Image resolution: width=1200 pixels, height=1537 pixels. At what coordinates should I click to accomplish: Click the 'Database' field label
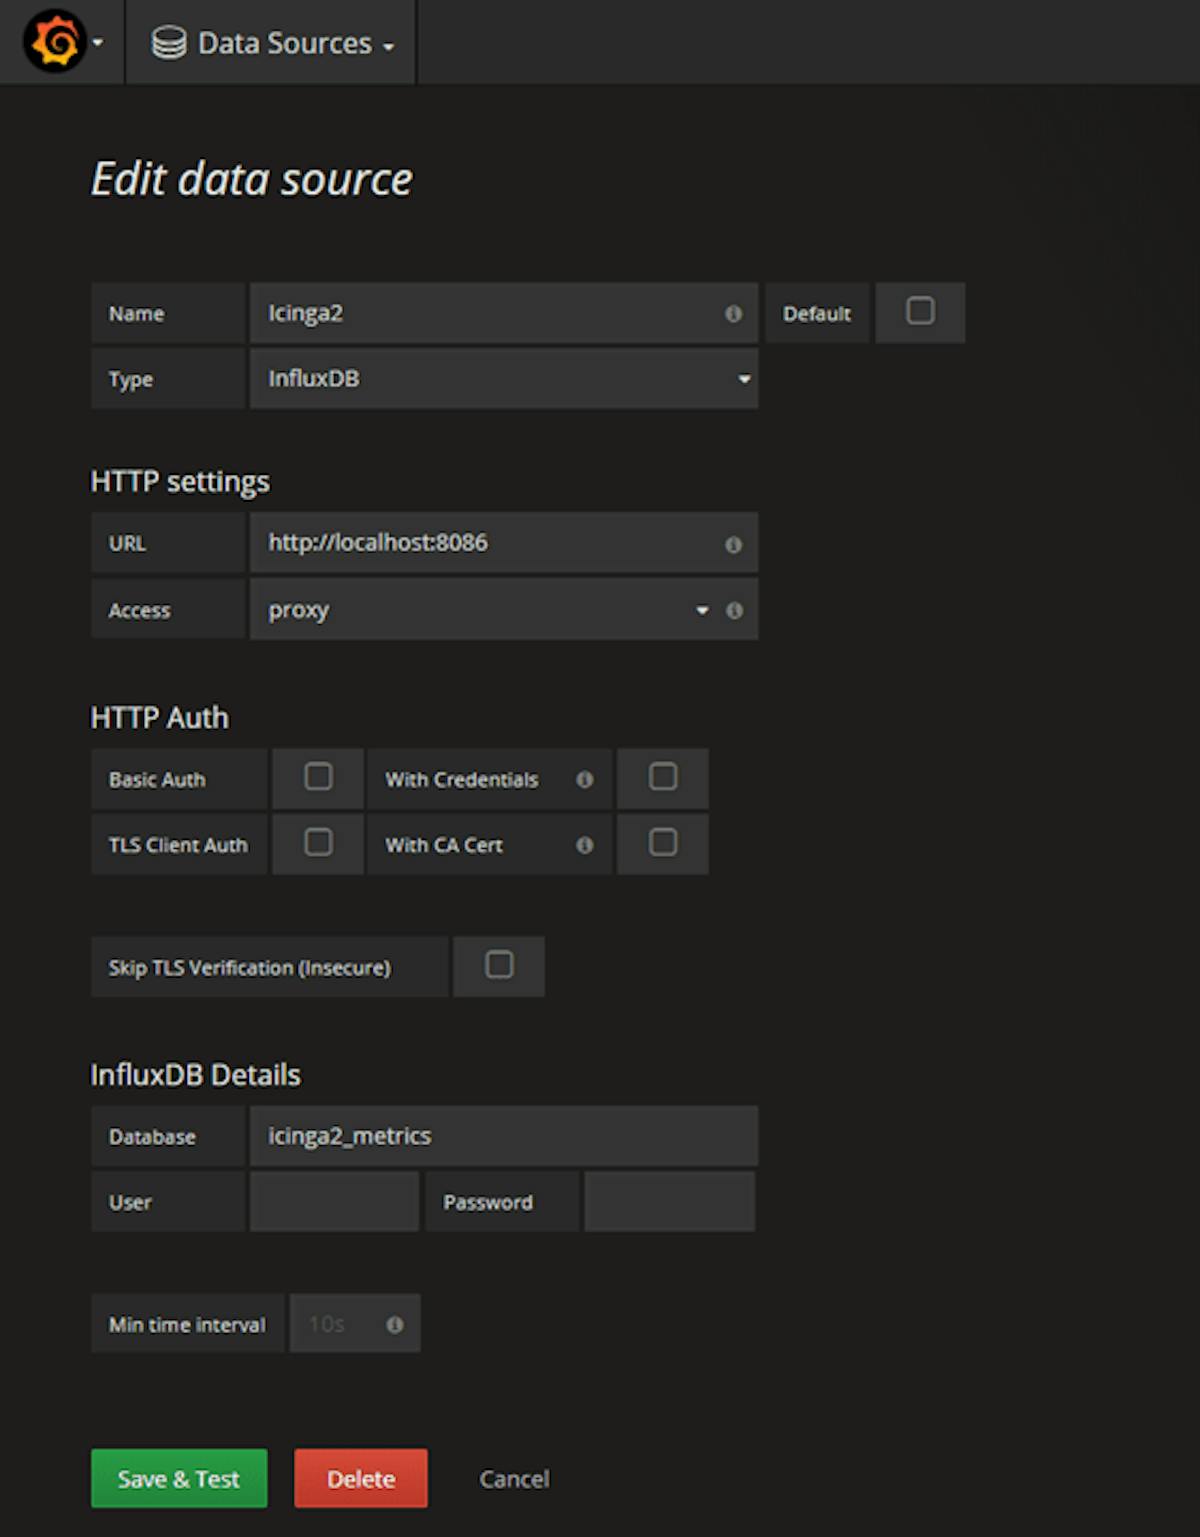point(152,1137)
